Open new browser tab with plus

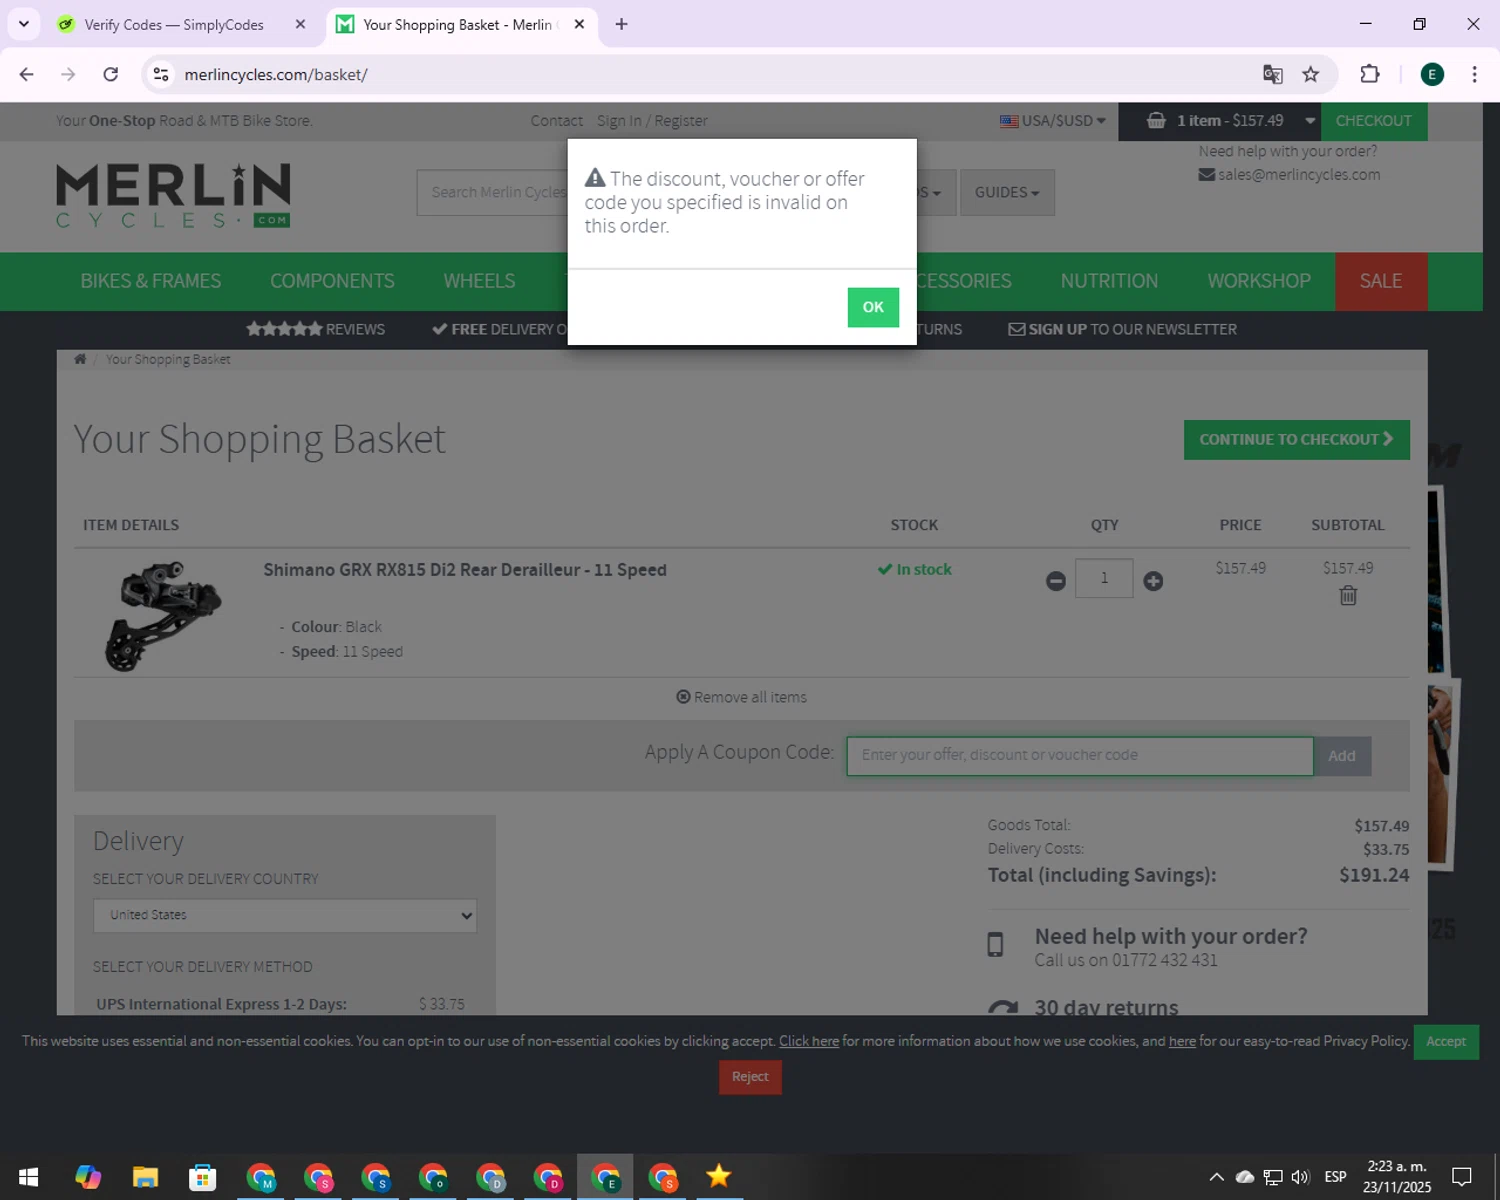coord(621,24)
